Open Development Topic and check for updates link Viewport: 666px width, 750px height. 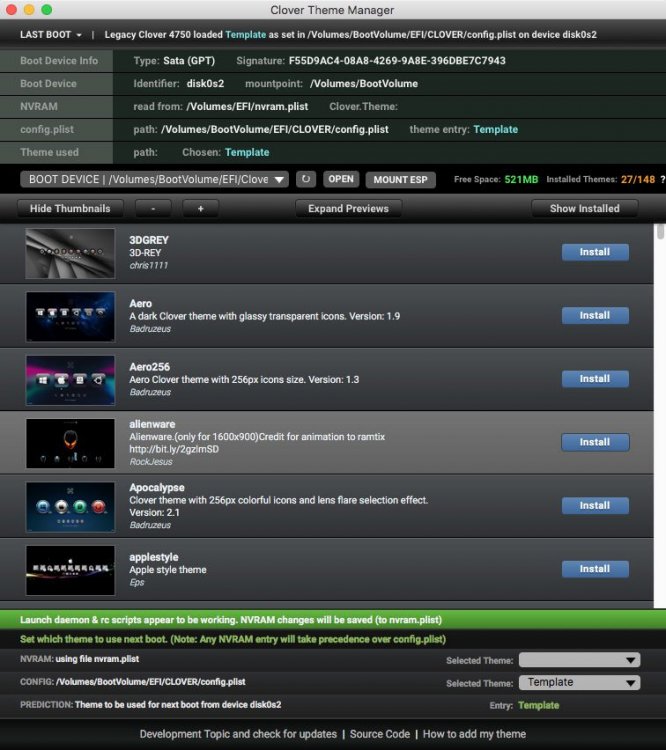click(238, 734)
